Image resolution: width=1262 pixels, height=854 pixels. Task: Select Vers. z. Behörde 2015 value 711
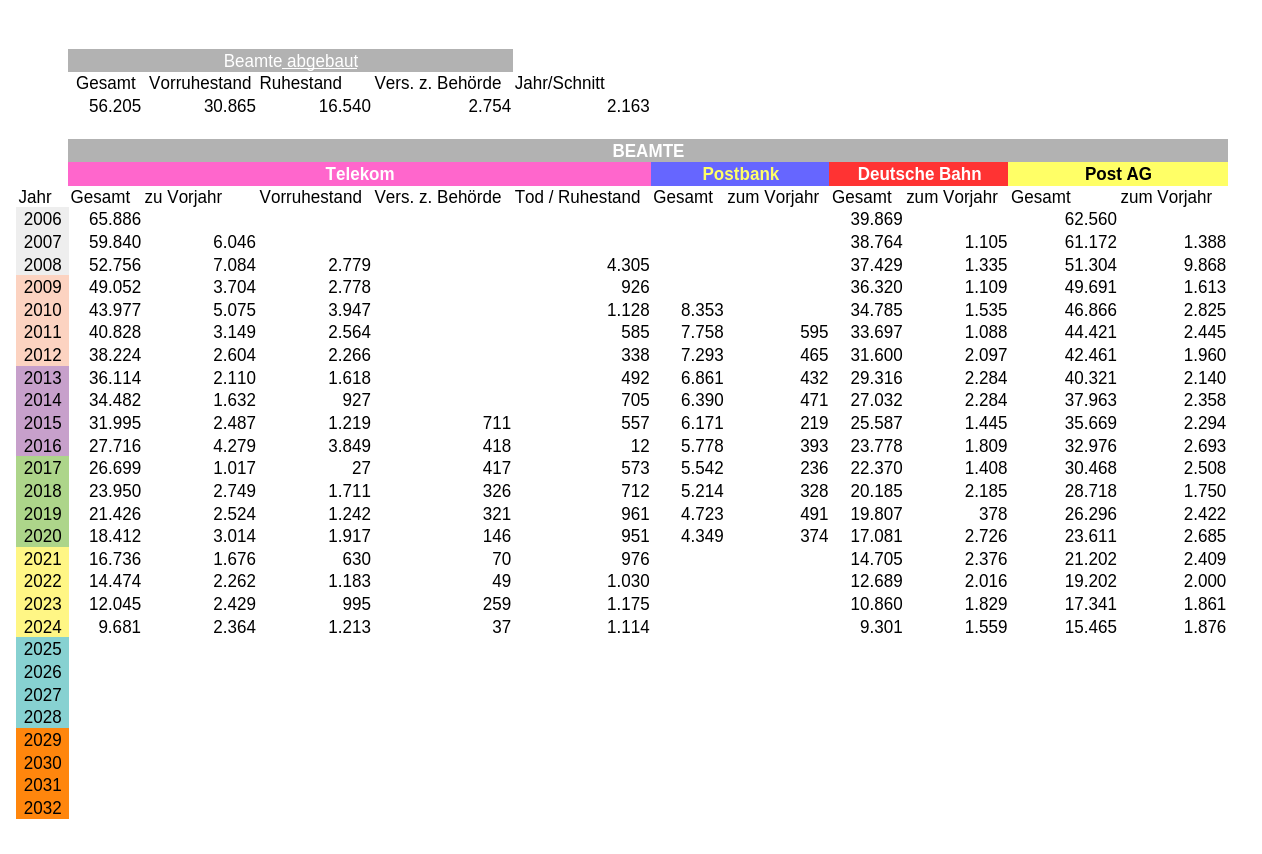(x=496, y=423)
